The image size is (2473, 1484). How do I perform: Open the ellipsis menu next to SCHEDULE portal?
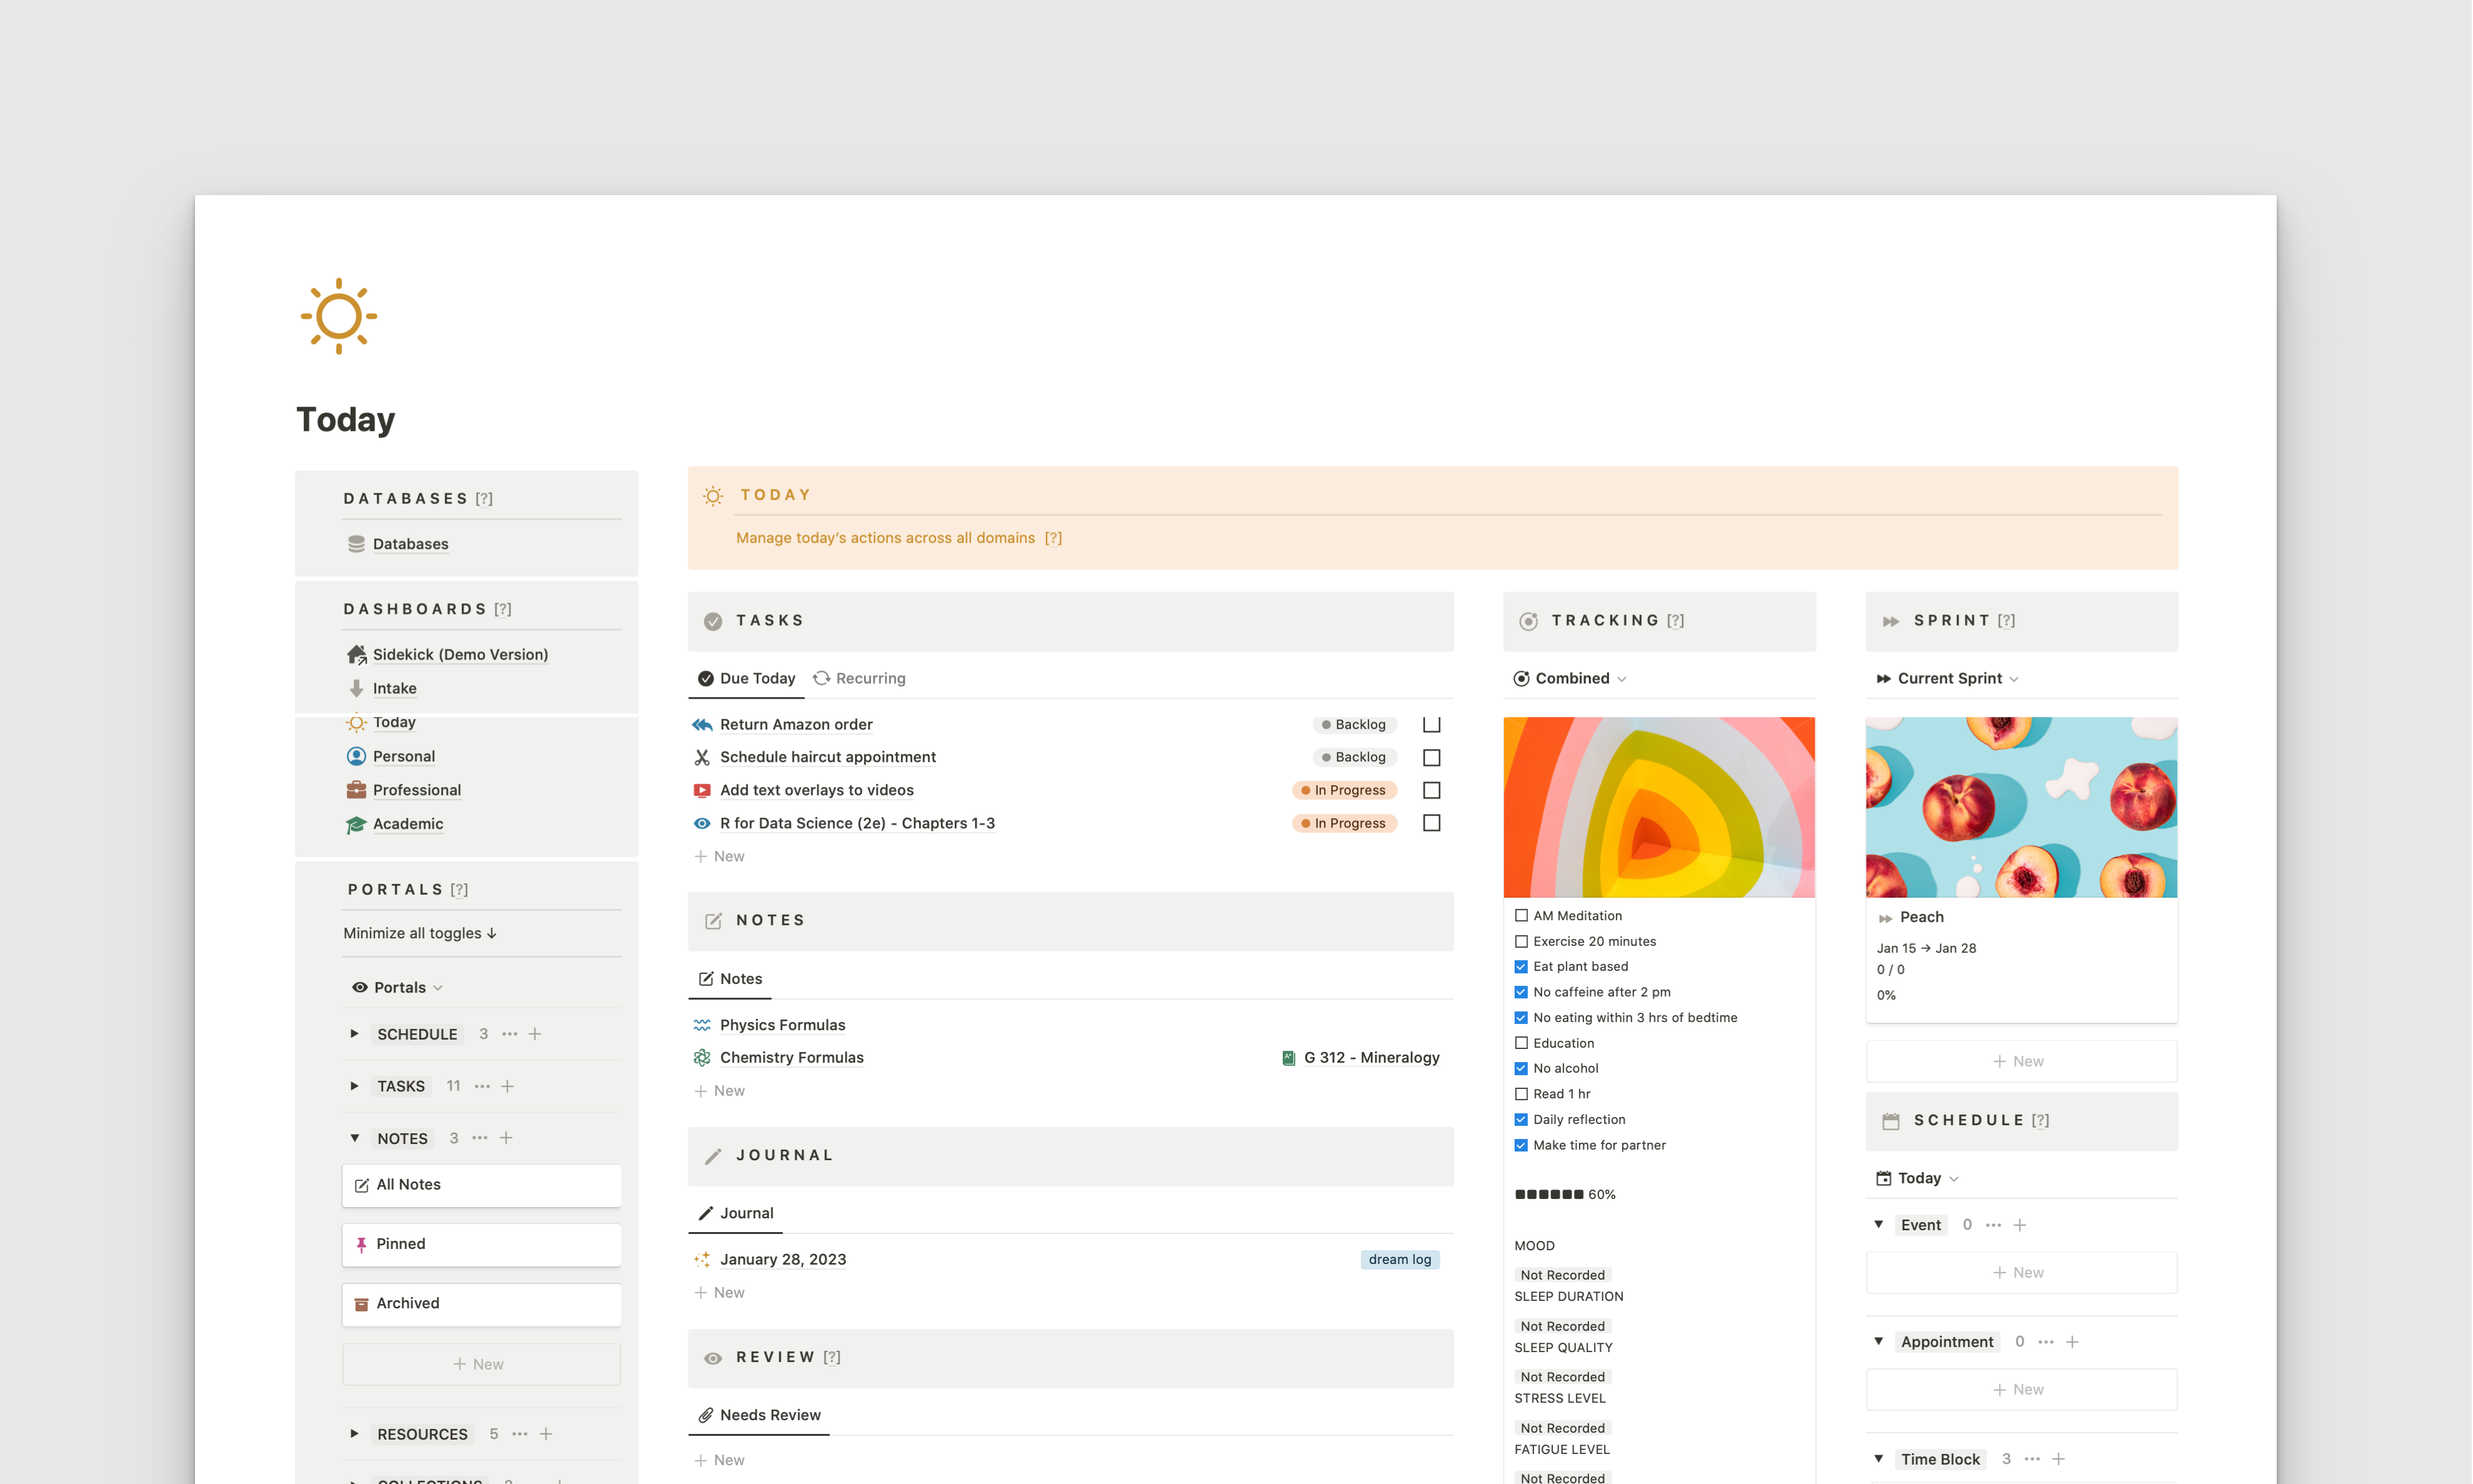click(x=510, y=1034)
